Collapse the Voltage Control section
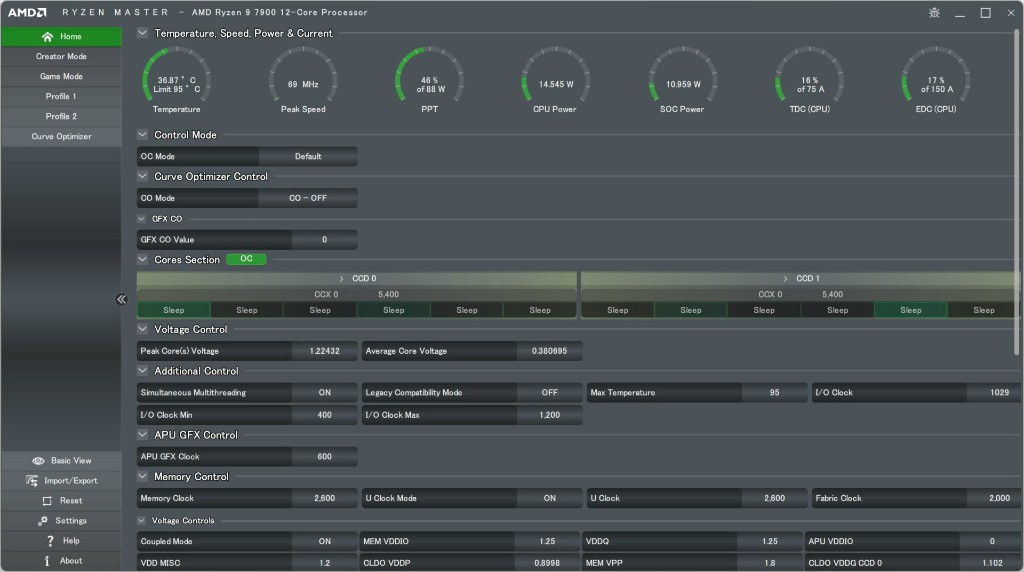 143,329
